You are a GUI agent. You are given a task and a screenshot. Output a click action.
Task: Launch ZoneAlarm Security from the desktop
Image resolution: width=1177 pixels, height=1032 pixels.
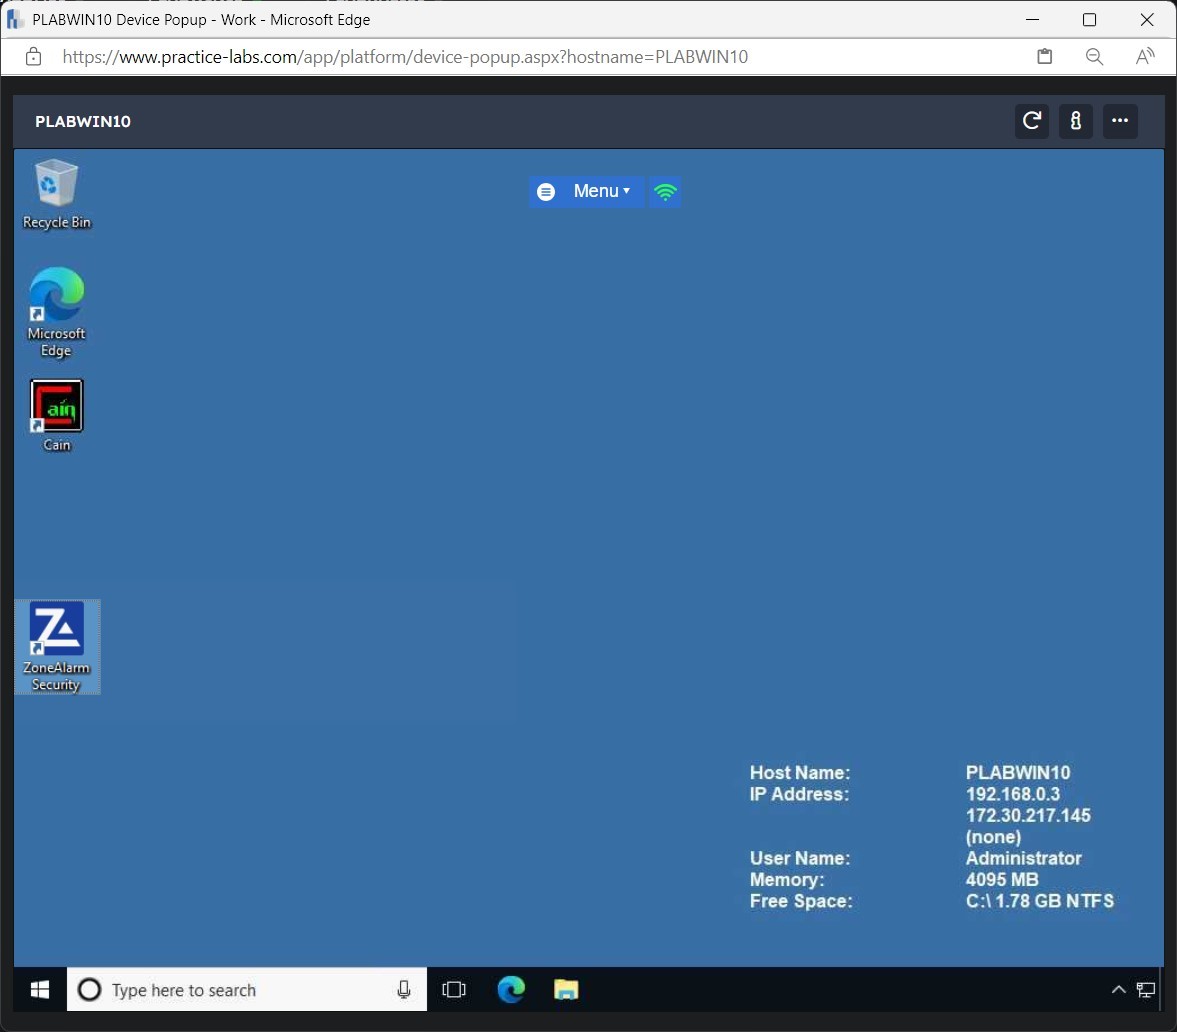(x=57, y=635)
